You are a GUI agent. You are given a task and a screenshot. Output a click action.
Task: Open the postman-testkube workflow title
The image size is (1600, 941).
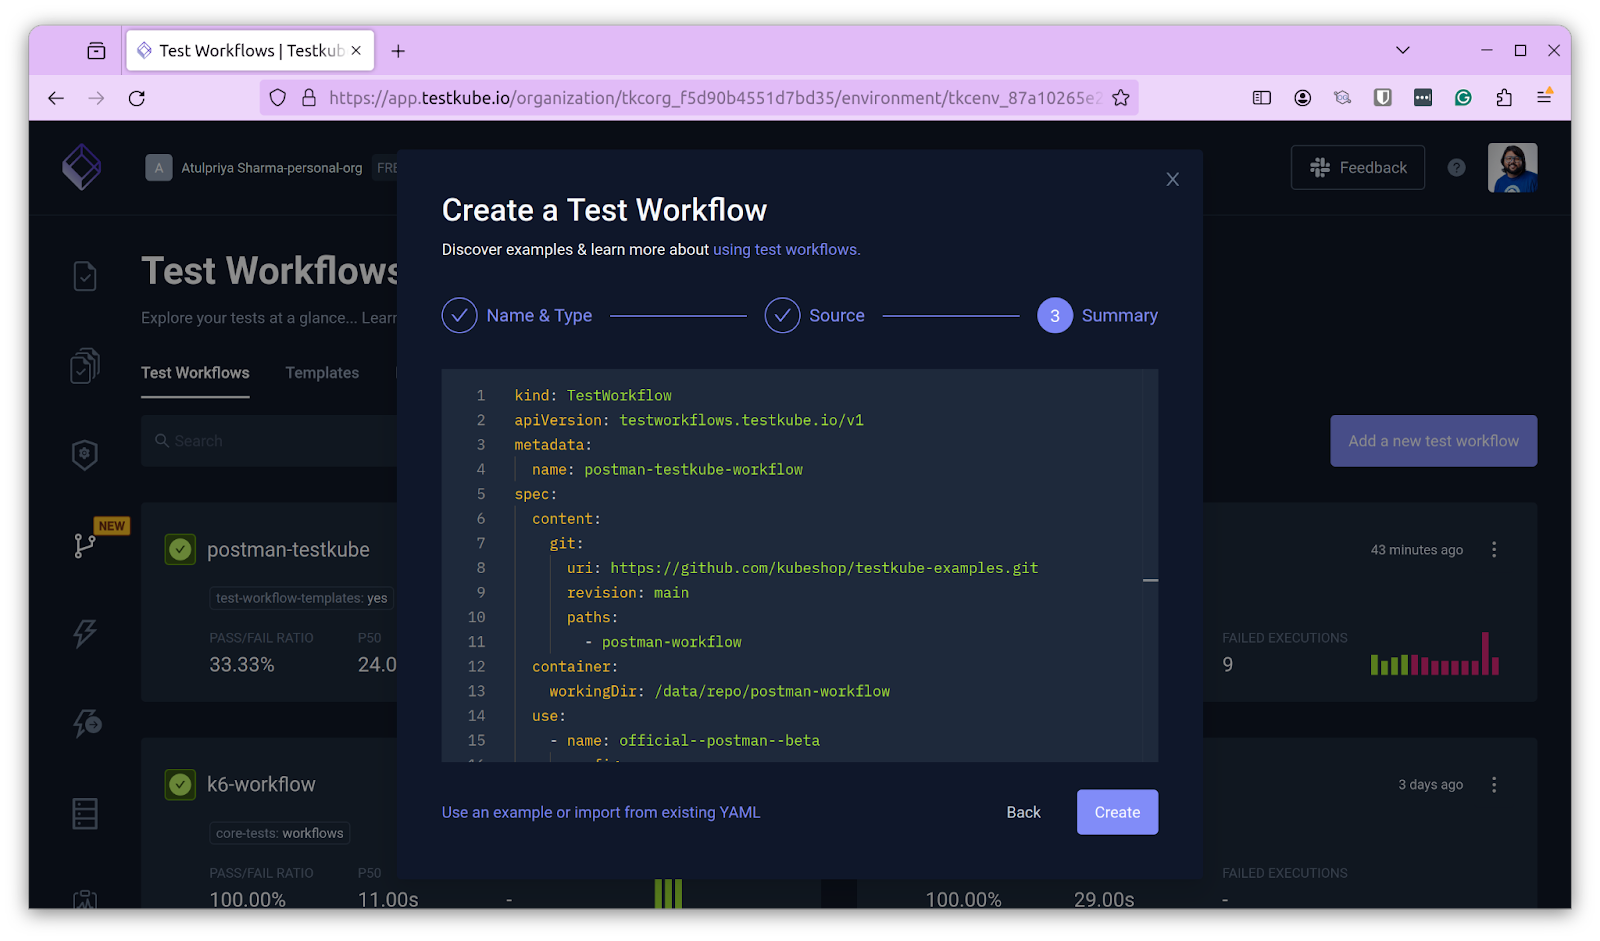pos(288,550)
